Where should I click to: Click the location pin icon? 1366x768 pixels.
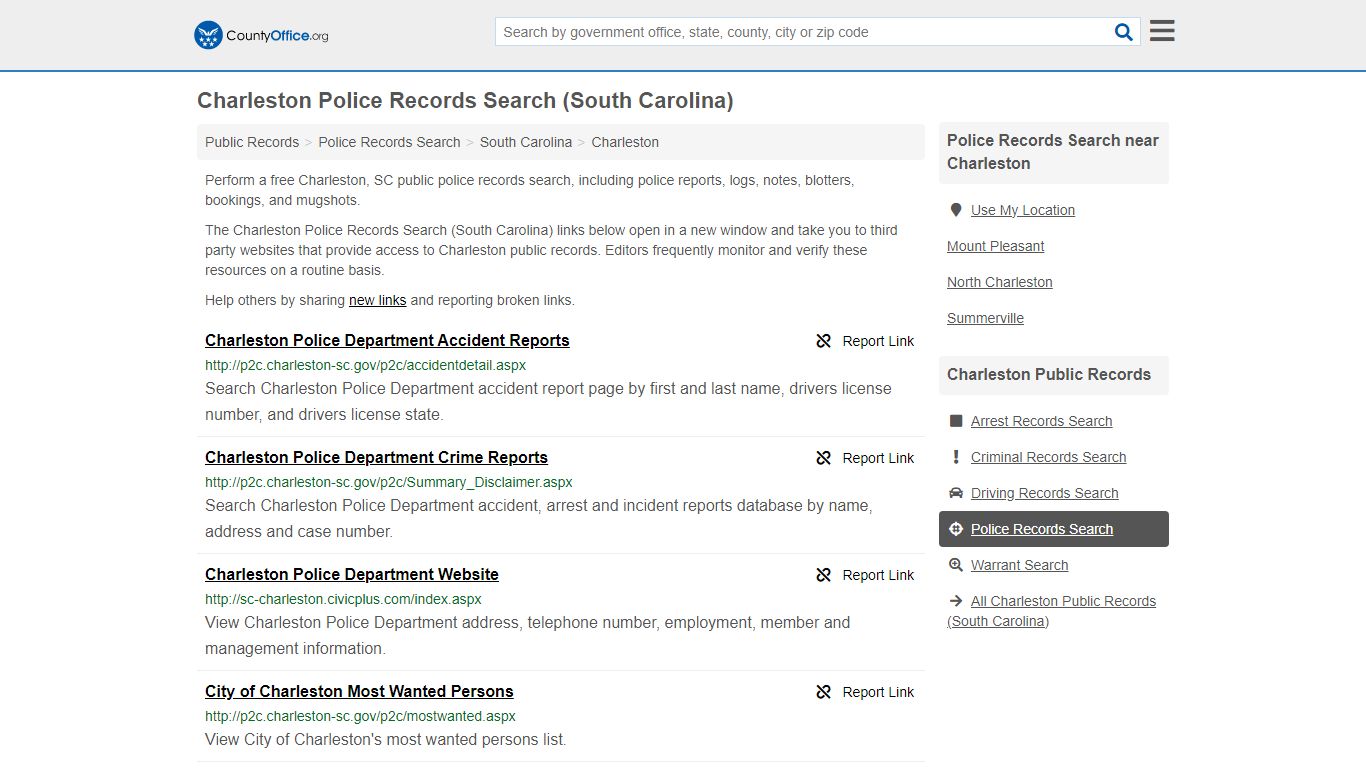pyautogui.click(x=956, y=210)
